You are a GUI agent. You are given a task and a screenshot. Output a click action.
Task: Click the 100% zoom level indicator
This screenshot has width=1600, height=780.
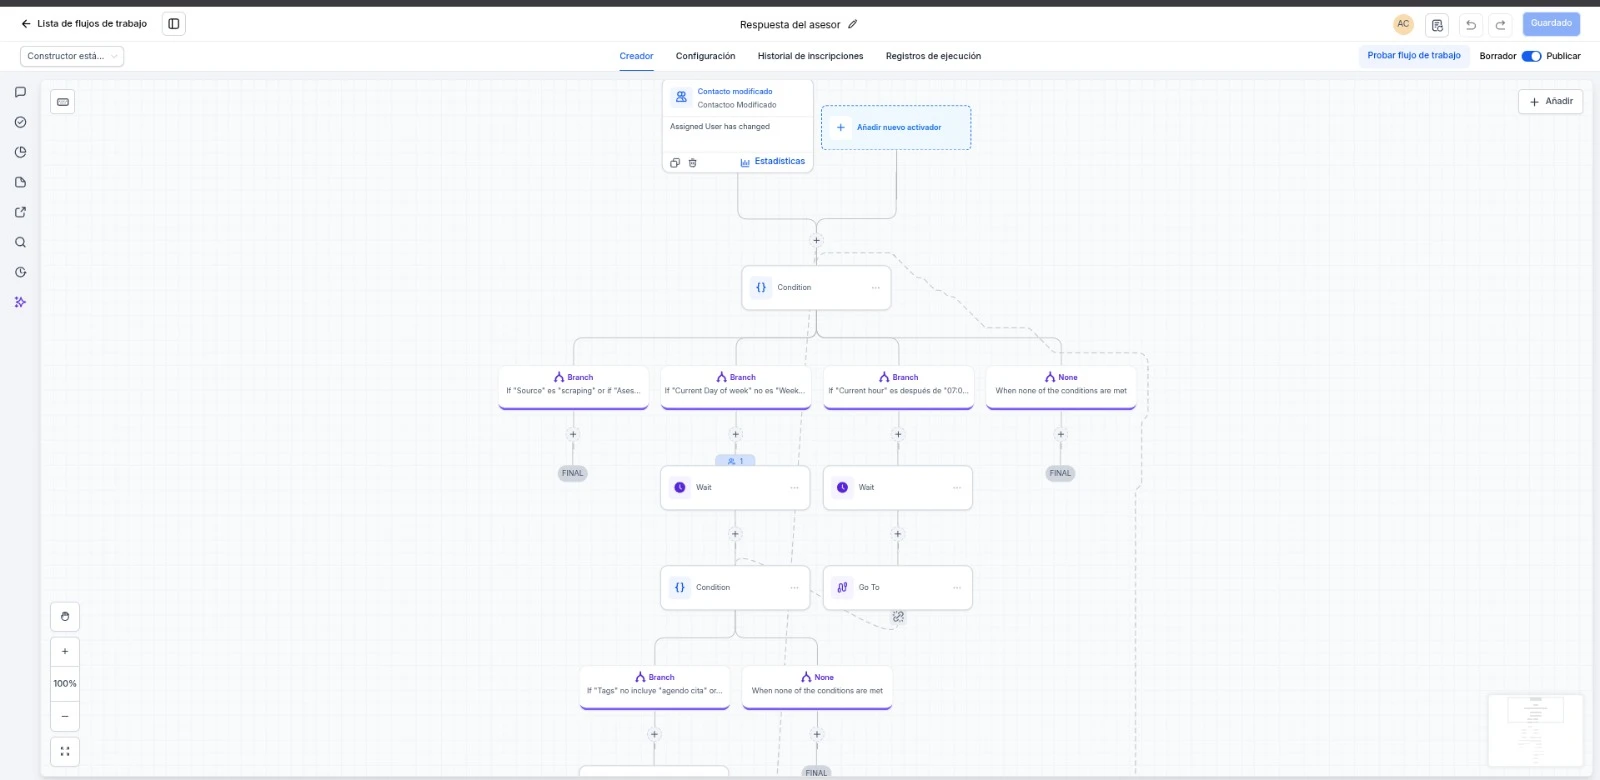point(65,684)
